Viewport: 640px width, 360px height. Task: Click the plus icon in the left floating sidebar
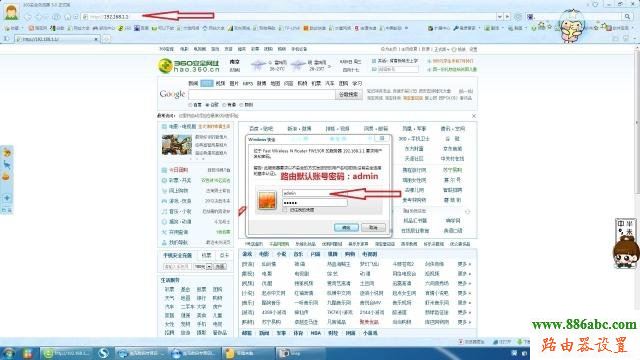tap(7, 198)
